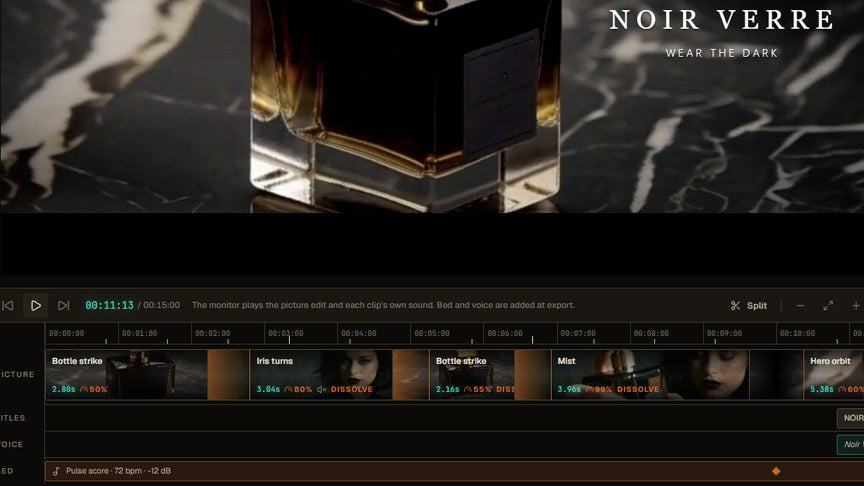Click the ruler at 00:01:00
Screen dimensions: 864x486
[x=139, y=333]
